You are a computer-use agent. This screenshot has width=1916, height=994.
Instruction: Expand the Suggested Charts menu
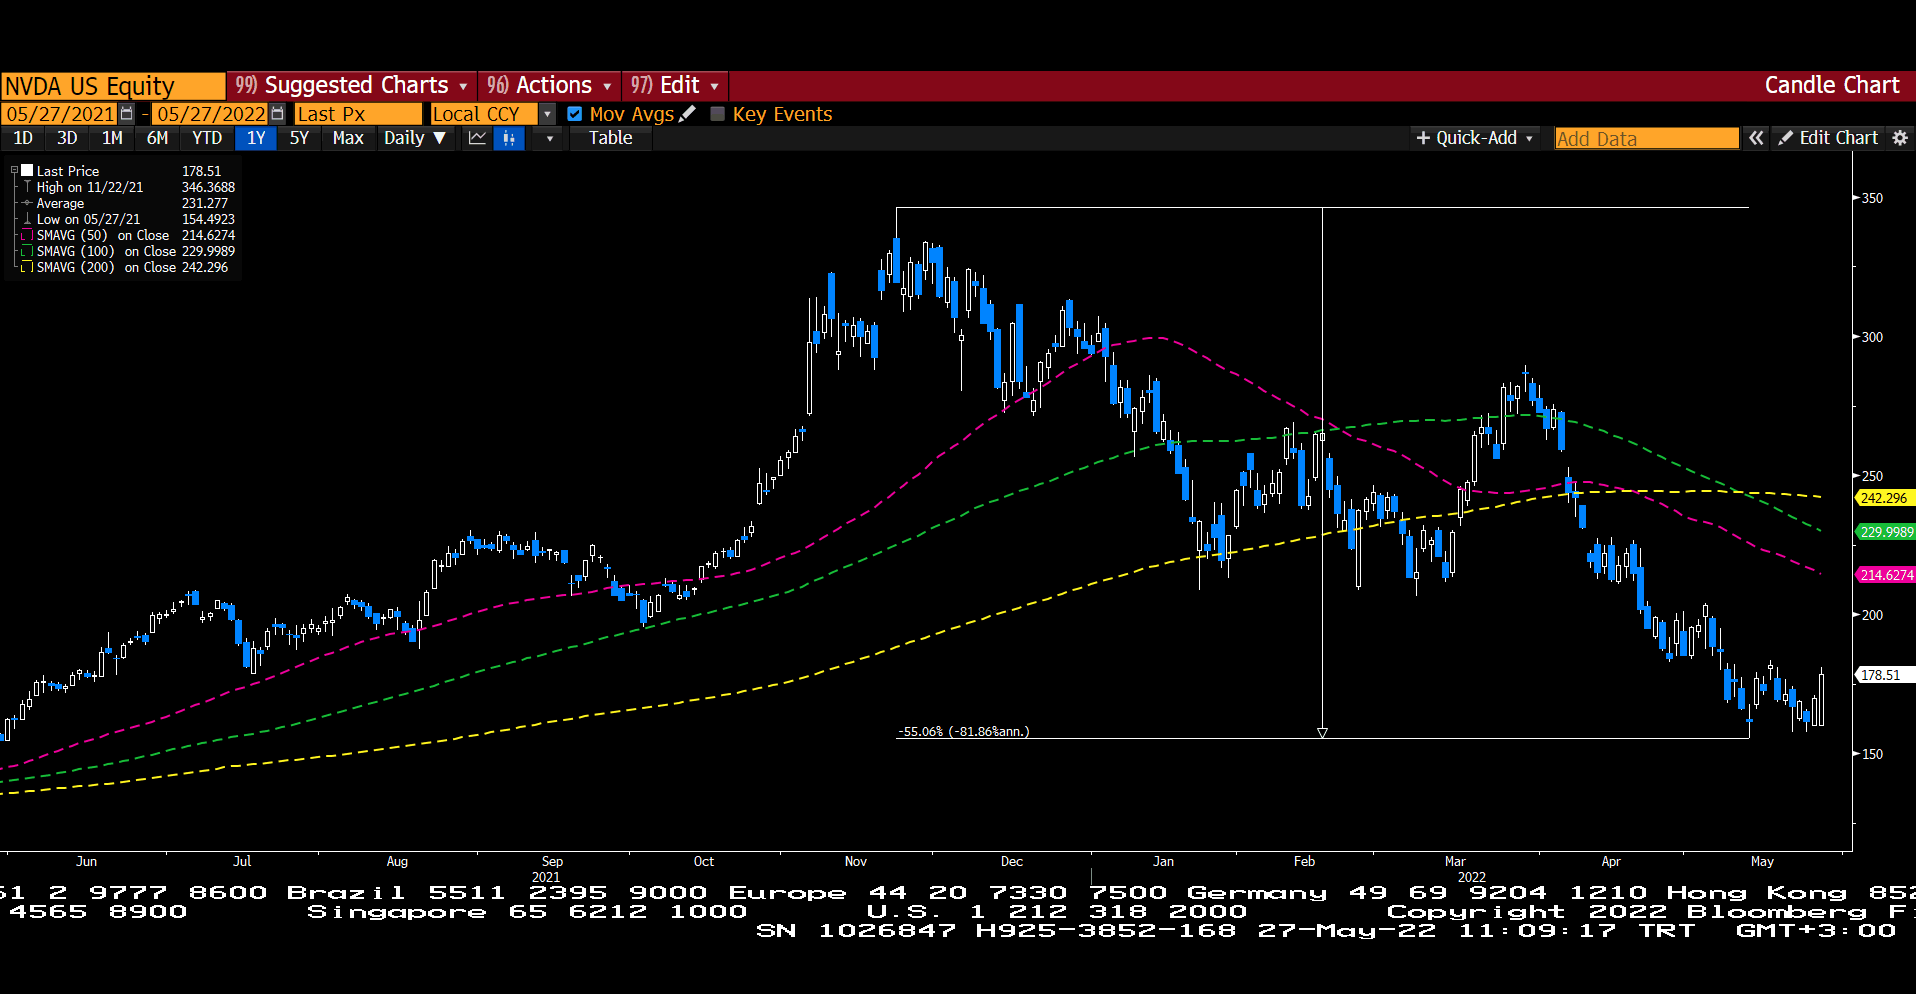(352, 85)
